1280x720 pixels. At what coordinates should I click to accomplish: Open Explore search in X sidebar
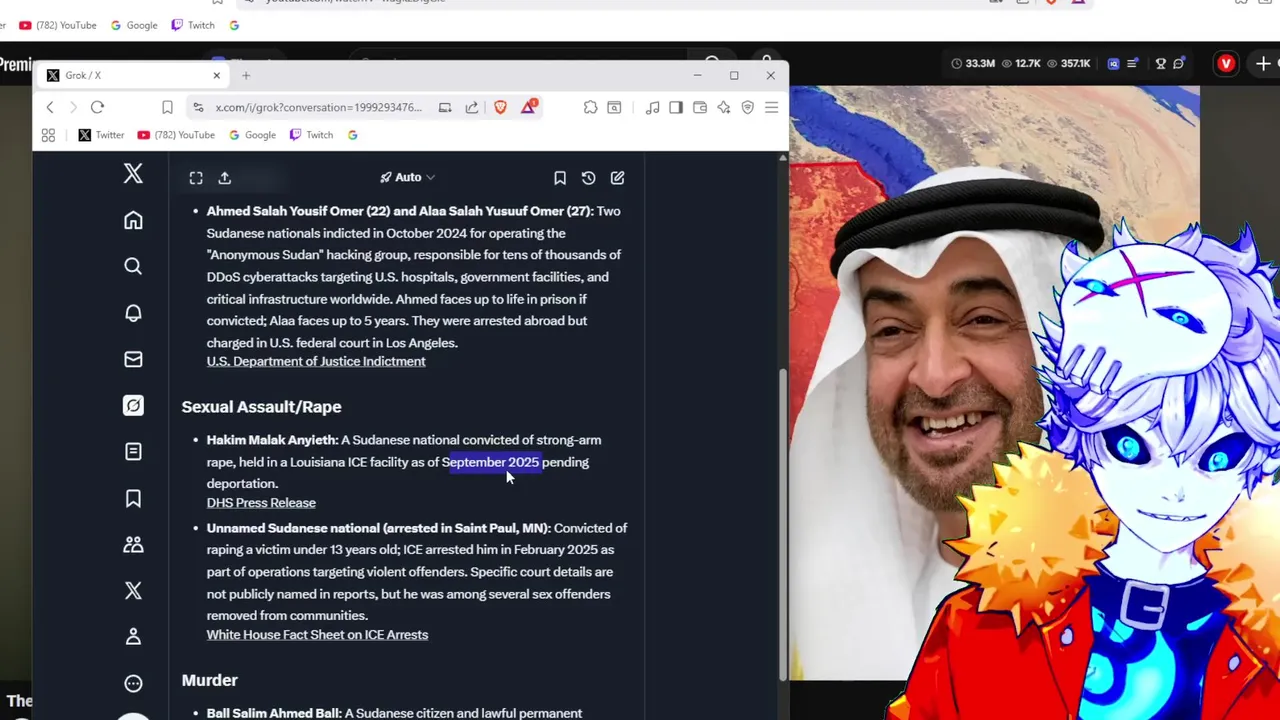click(x=133, y=266)
